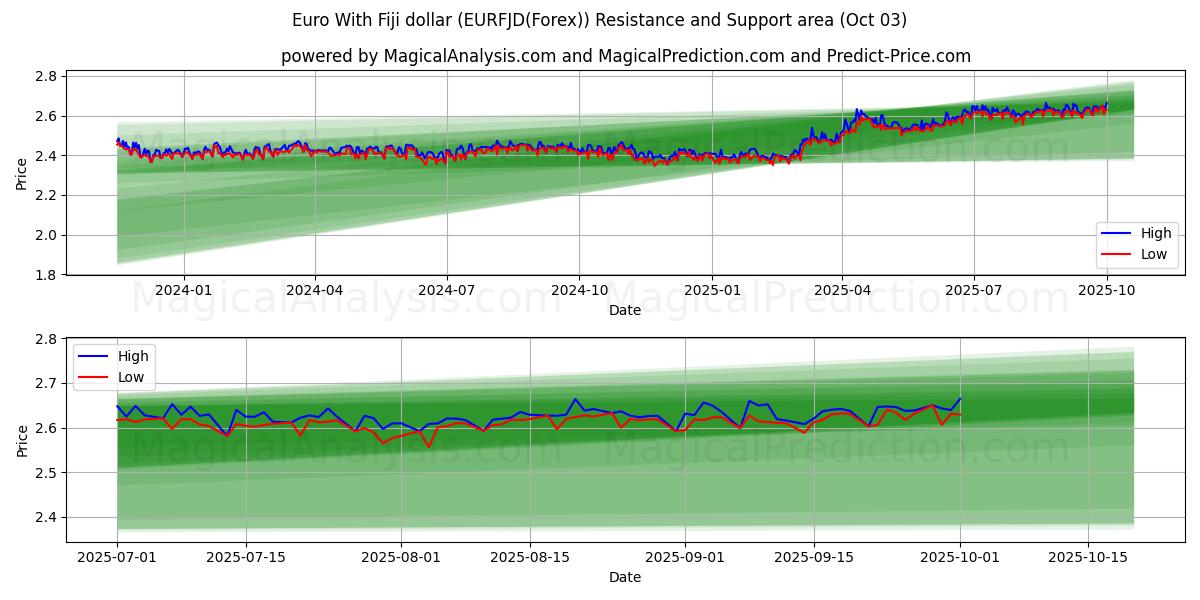This screenshot has height=600, width=1200.
Task: Click the 2025-10-01 date on bottom axis
Action: tap(960, 558)
